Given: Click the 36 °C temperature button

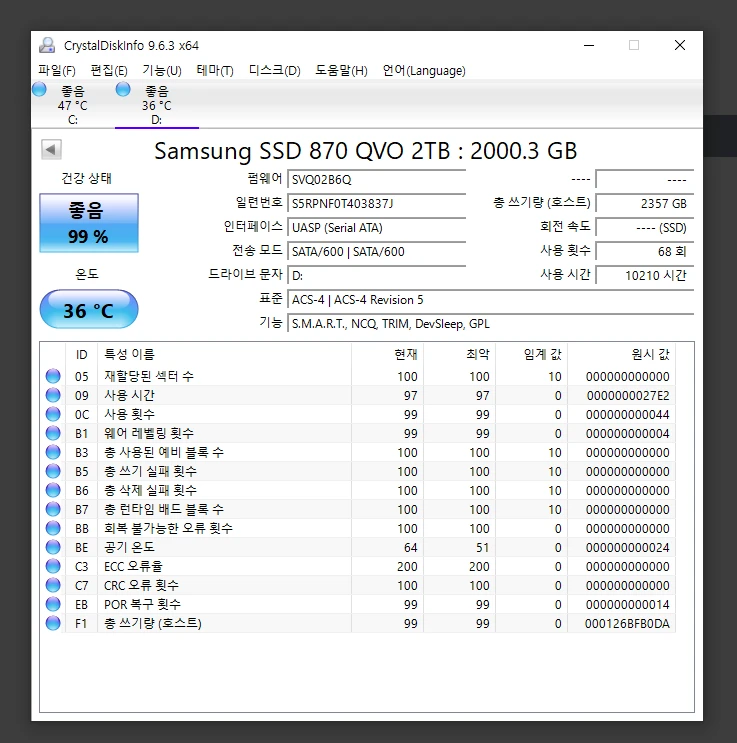Looking at the screenshot, I should pos(89,310).
